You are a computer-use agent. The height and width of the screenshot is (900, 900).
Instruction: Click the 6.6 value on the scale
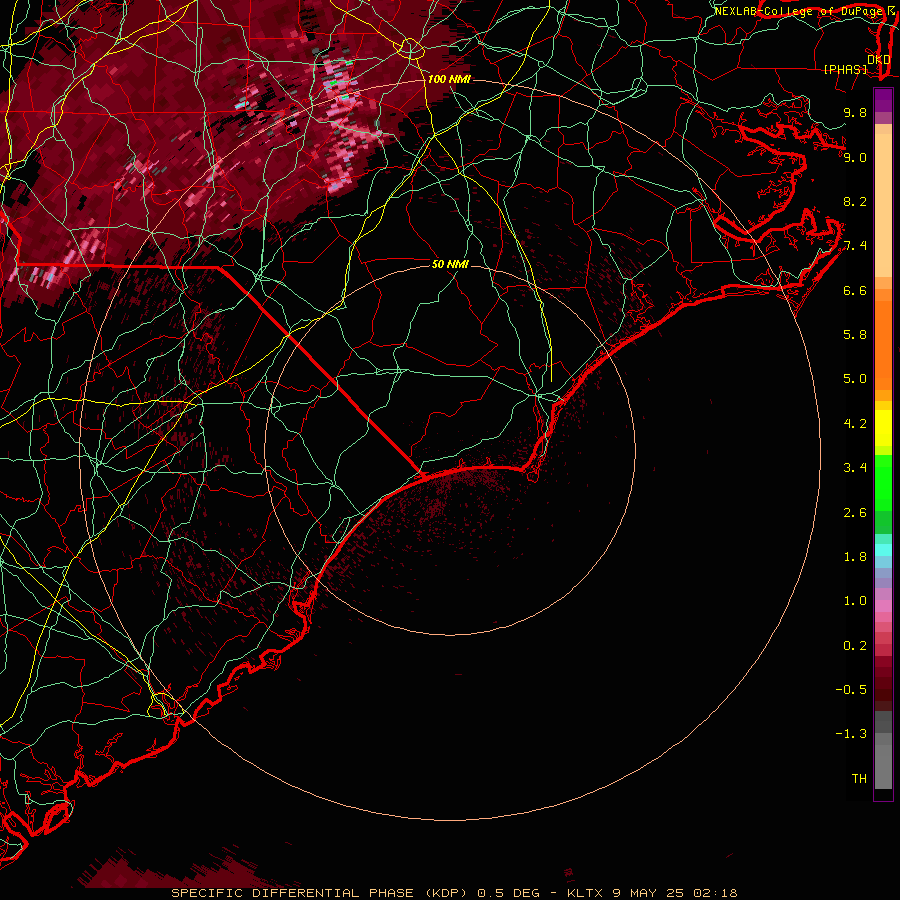[855, 290]
